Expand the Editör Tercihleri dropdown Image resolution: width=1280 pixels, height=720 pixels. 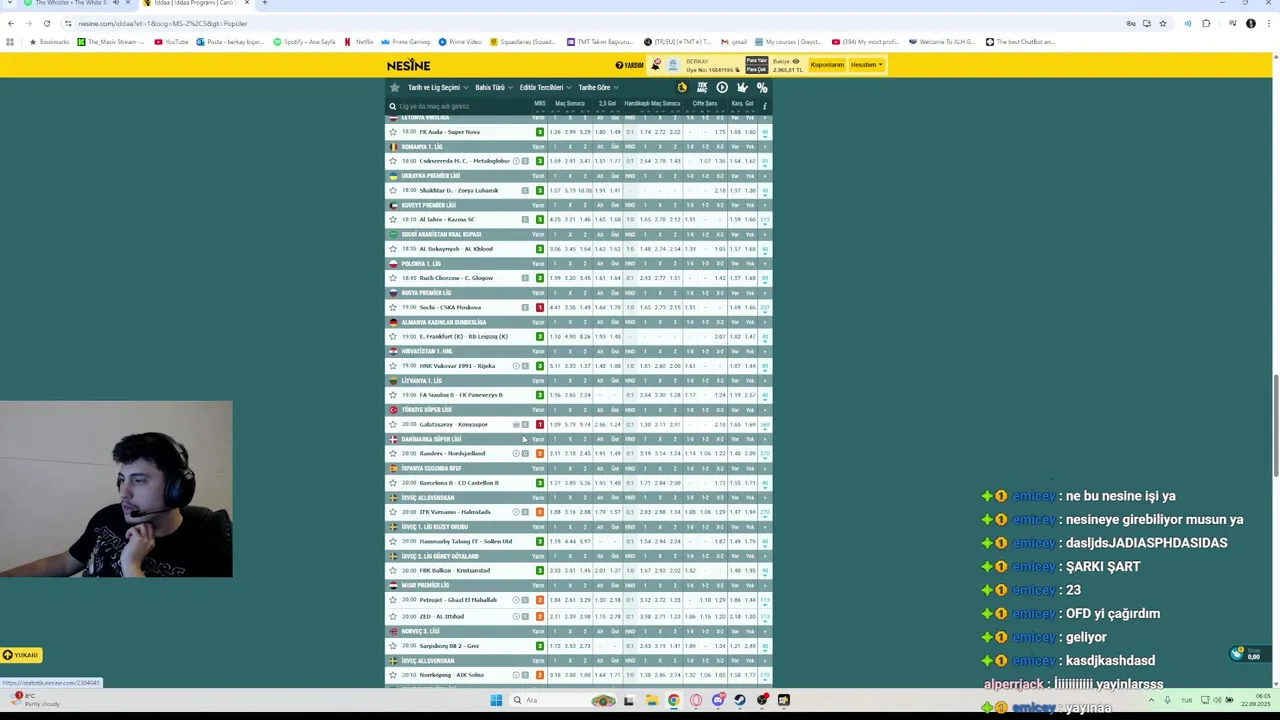click(544, 87)
